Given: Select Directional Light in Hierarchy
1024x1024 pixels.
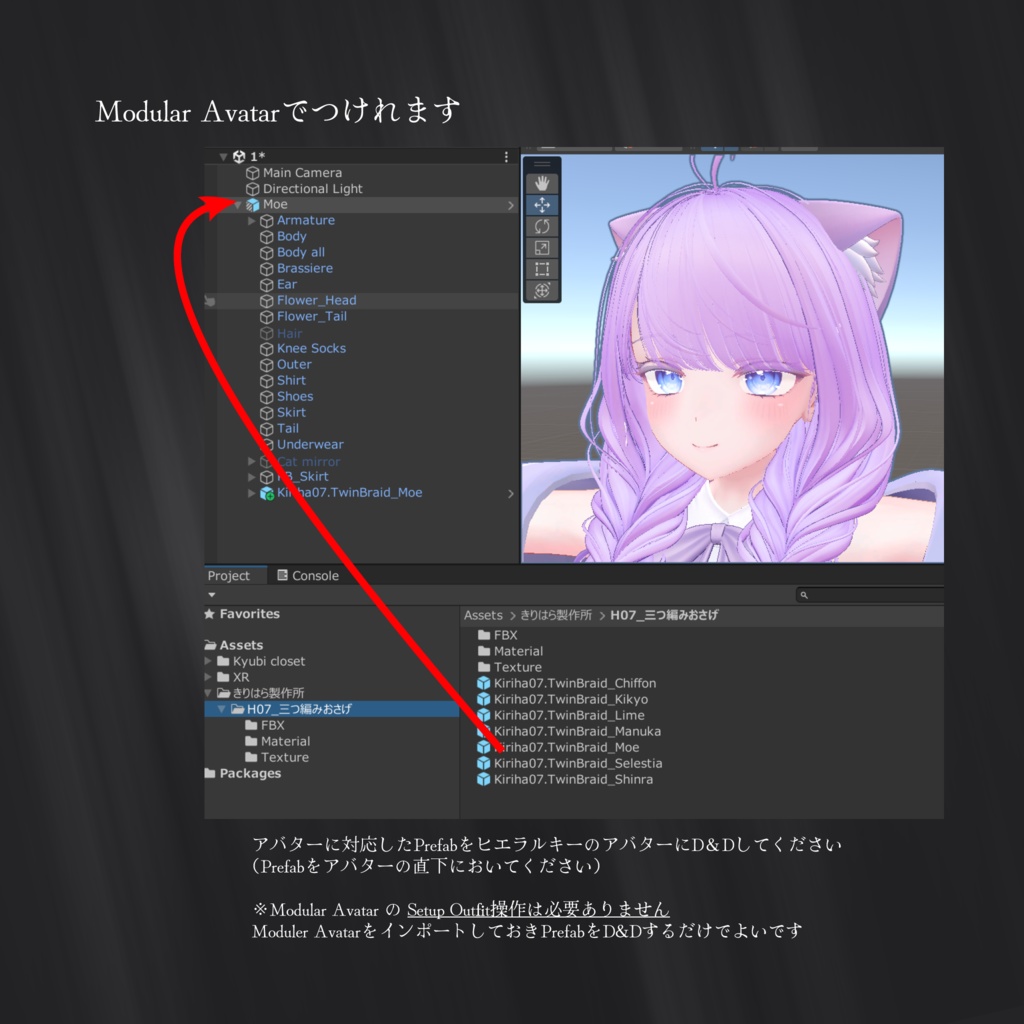Looking at the screenshot, I should pyautogui.click(x=312, y=189).
